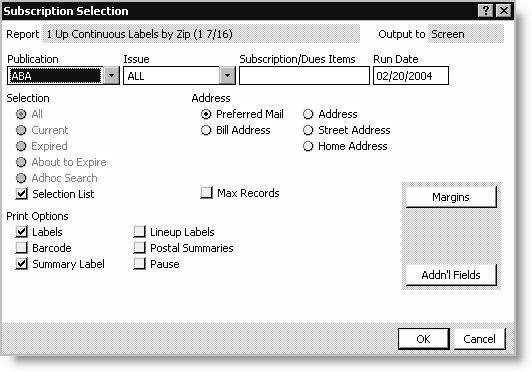Click the Cancel button
Screen dimensions: 532x372
coord(479,339)
